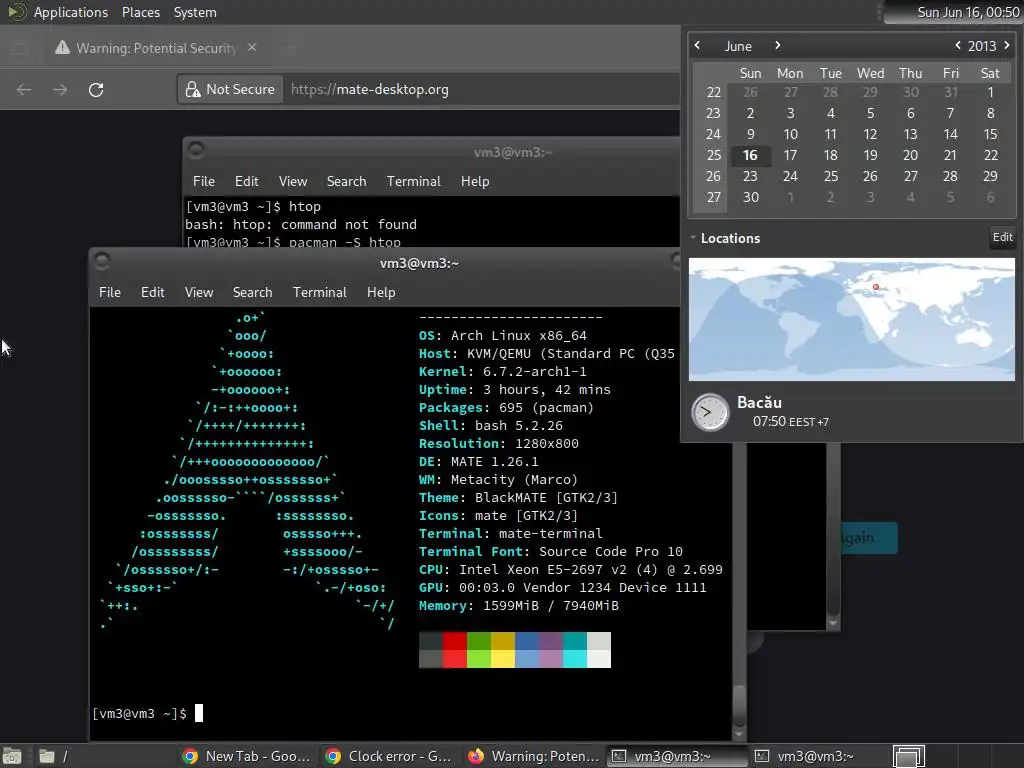Click the 'Kernel: 6.7.2-arch1-1' line

[502, 372]
